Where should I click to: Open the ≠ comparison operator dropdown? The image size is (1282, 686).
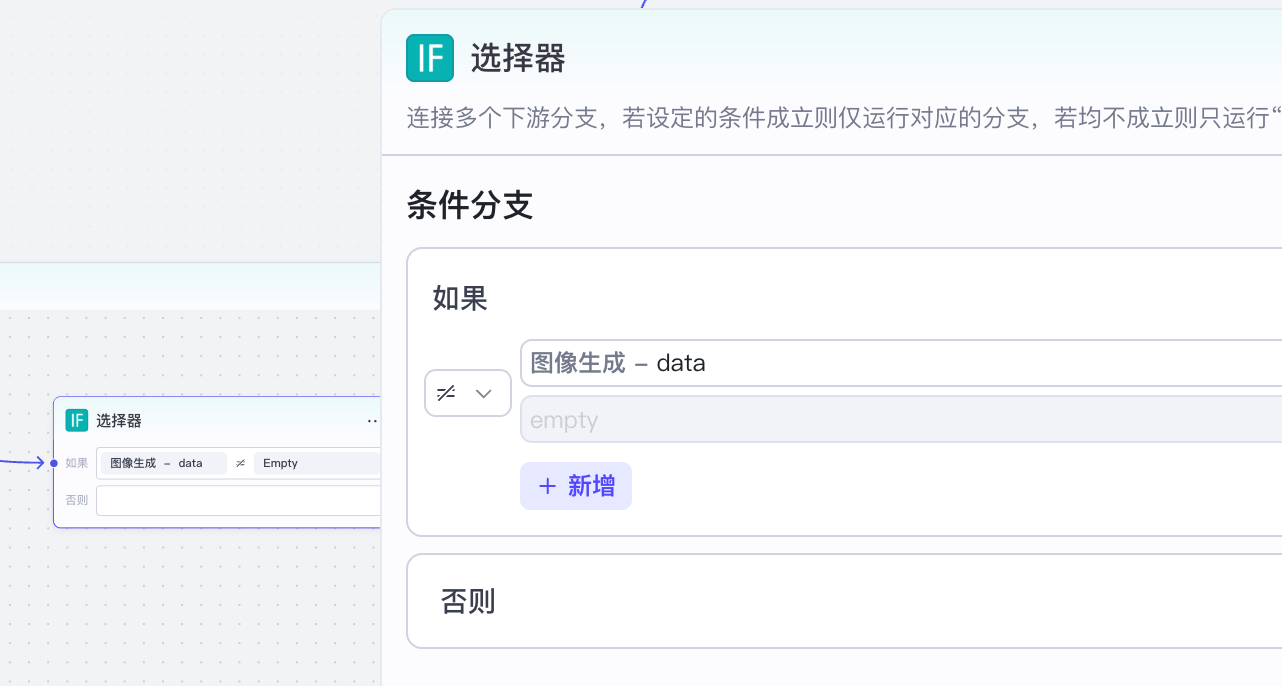click(x=468, y=393)
